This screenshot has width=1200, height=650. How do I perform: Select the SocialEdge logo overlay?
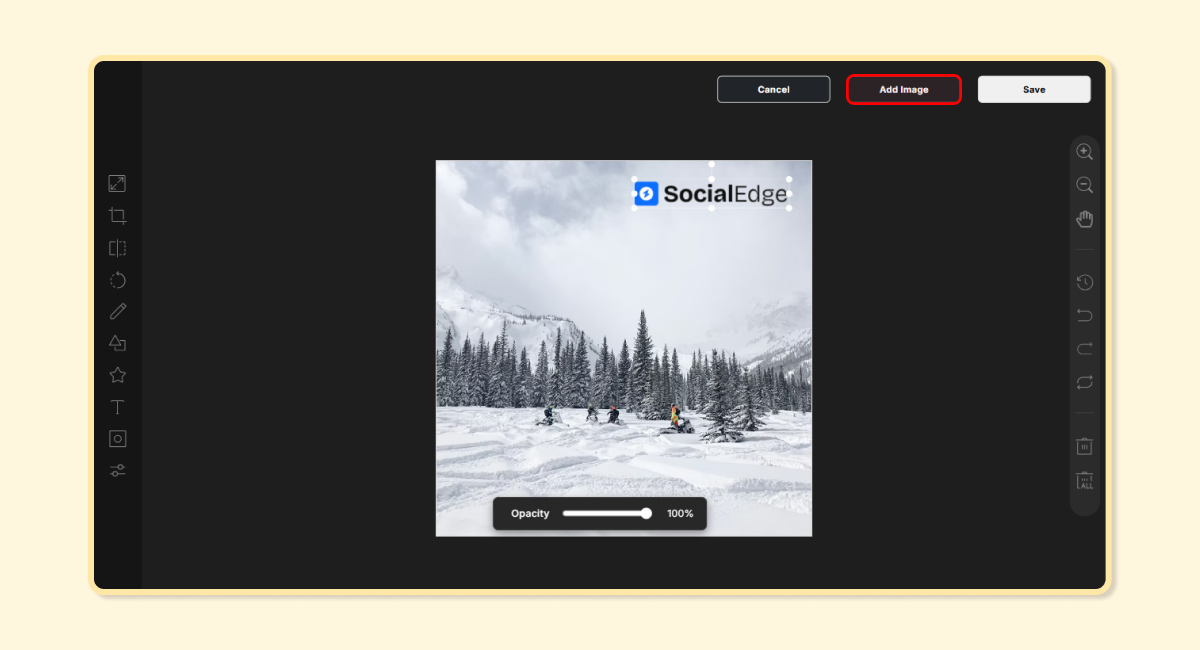click(712, 193)
